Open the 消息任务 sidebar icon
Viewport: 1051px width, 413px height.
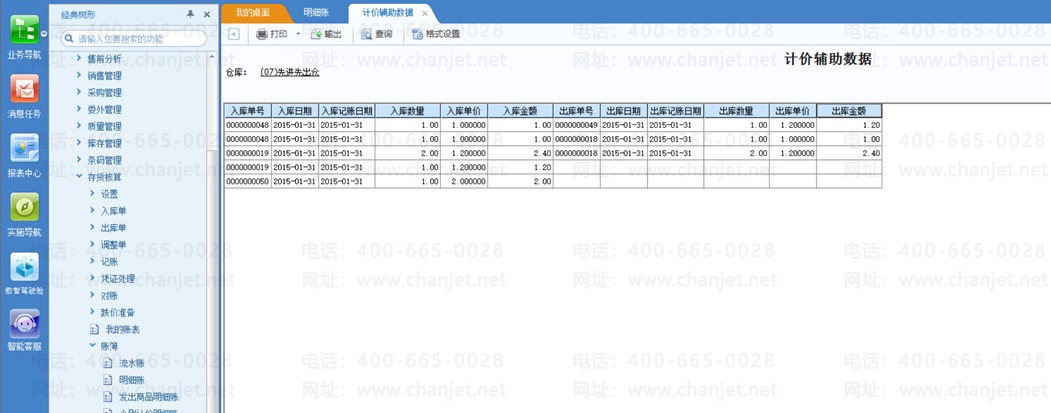pyautogui.click(x=24, y=89)
